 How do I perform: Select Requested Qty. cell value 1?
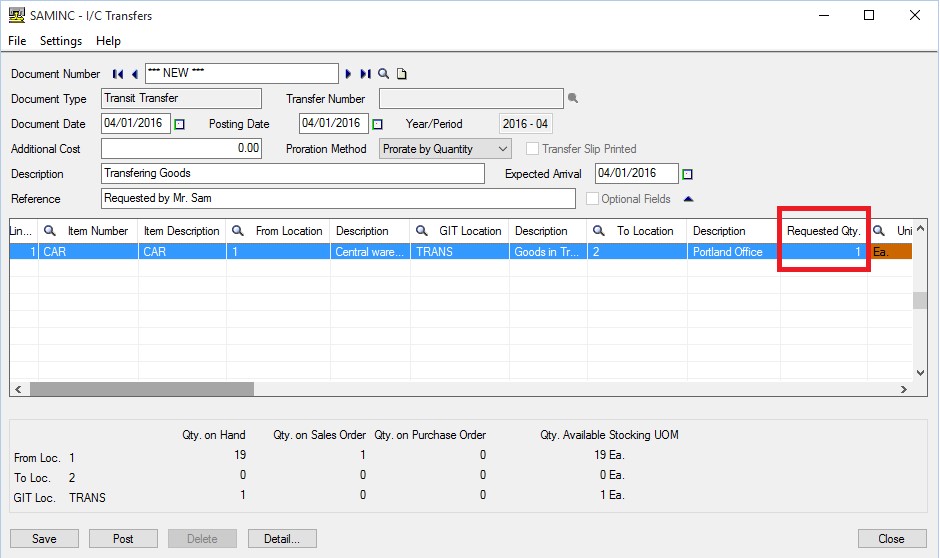click(824, 252)
